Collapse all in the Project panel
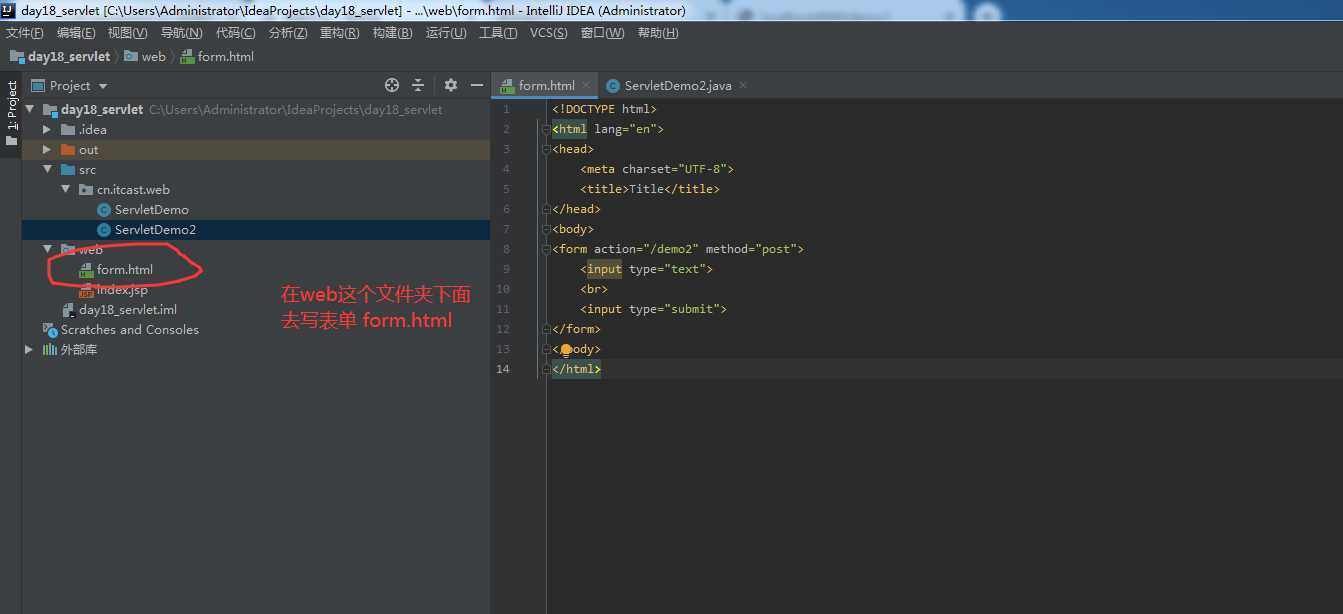The width and height of the screenshot is (1343, 614). [418, 85]
